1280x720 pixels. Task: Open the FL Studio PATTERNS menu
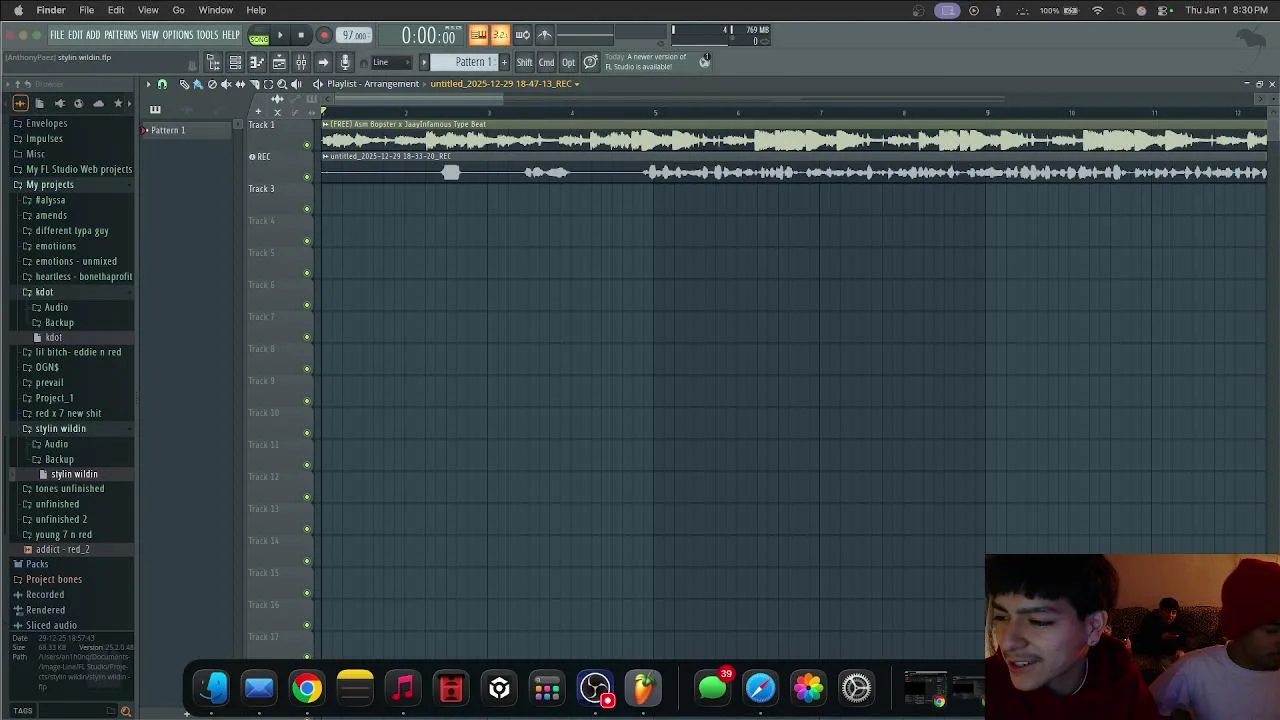tap(120, 35)
